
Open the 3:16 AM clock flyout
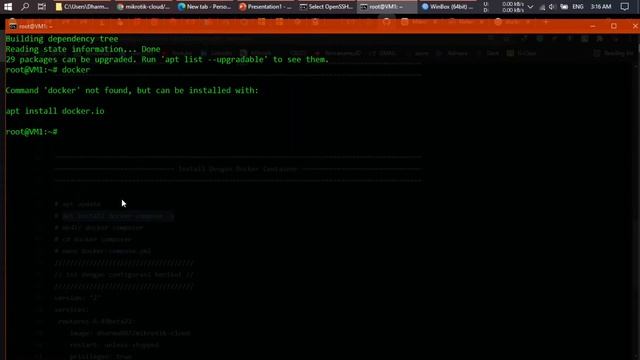point(601,7)
